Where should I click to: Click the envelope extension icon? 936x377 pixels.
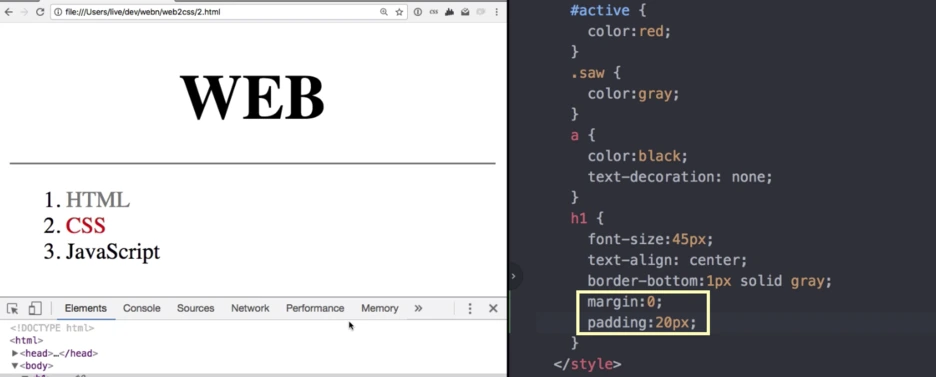[x=465, y=12]
